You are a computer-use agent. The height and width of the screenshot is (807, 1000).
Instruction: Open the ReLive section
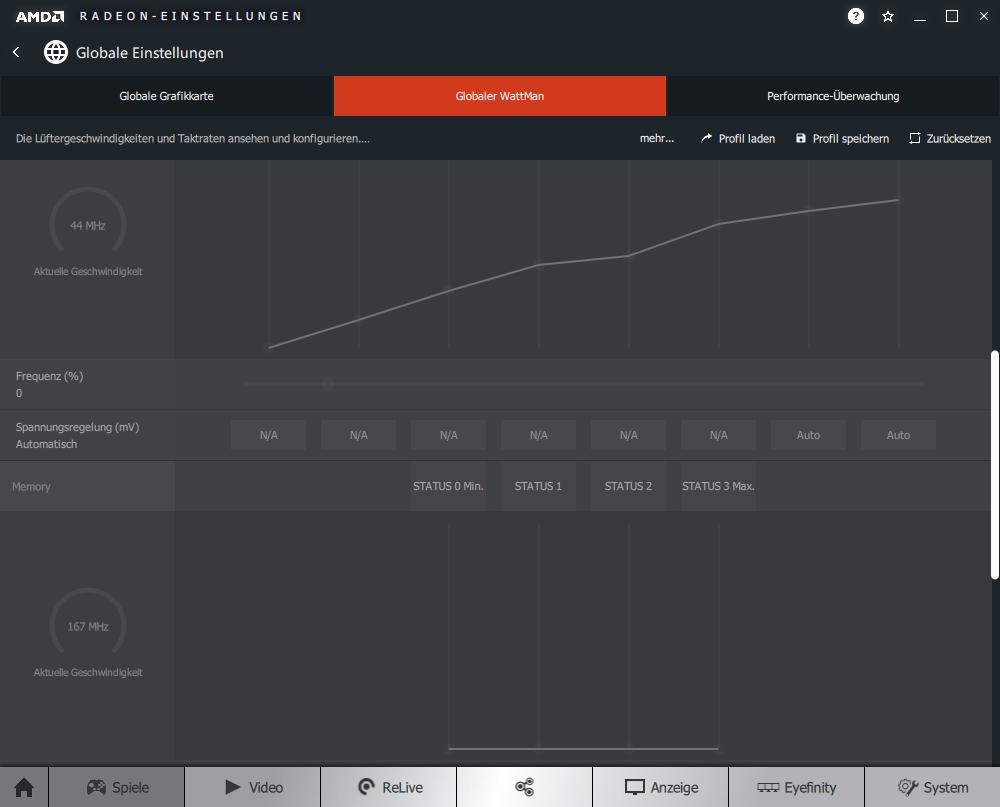(388, 787)
